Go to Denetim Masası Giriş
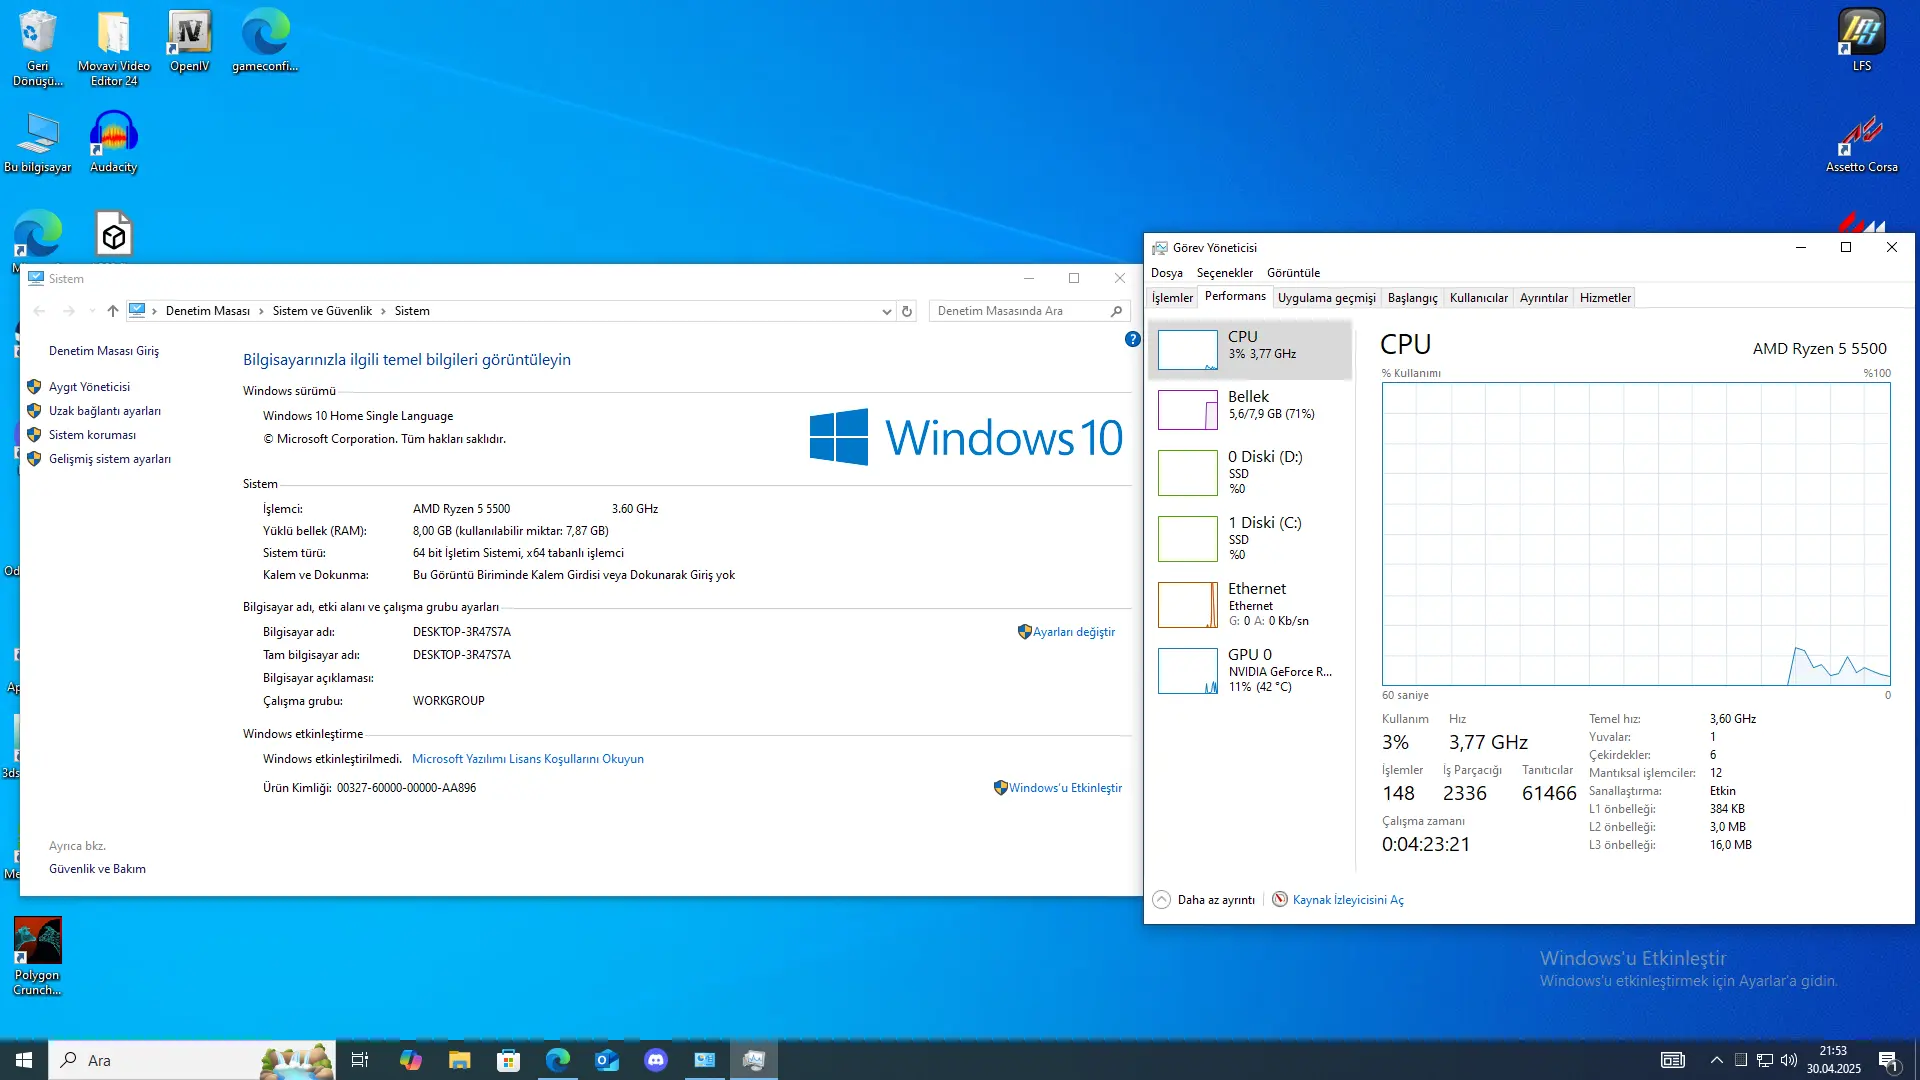Screen dimensions: 1920x1080 click(x=104, y=351)
